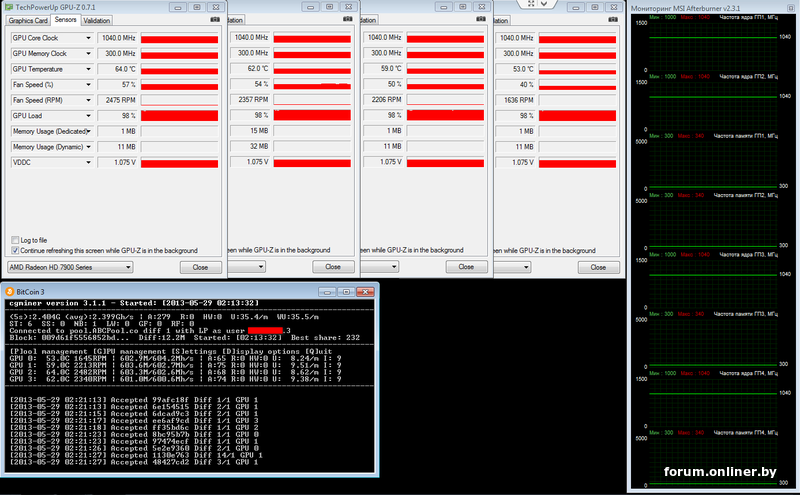The height and width of the screenshot is (495, 800).
Task: Close the MSI Afterburner monitoring window
Action: pos(791,8)
